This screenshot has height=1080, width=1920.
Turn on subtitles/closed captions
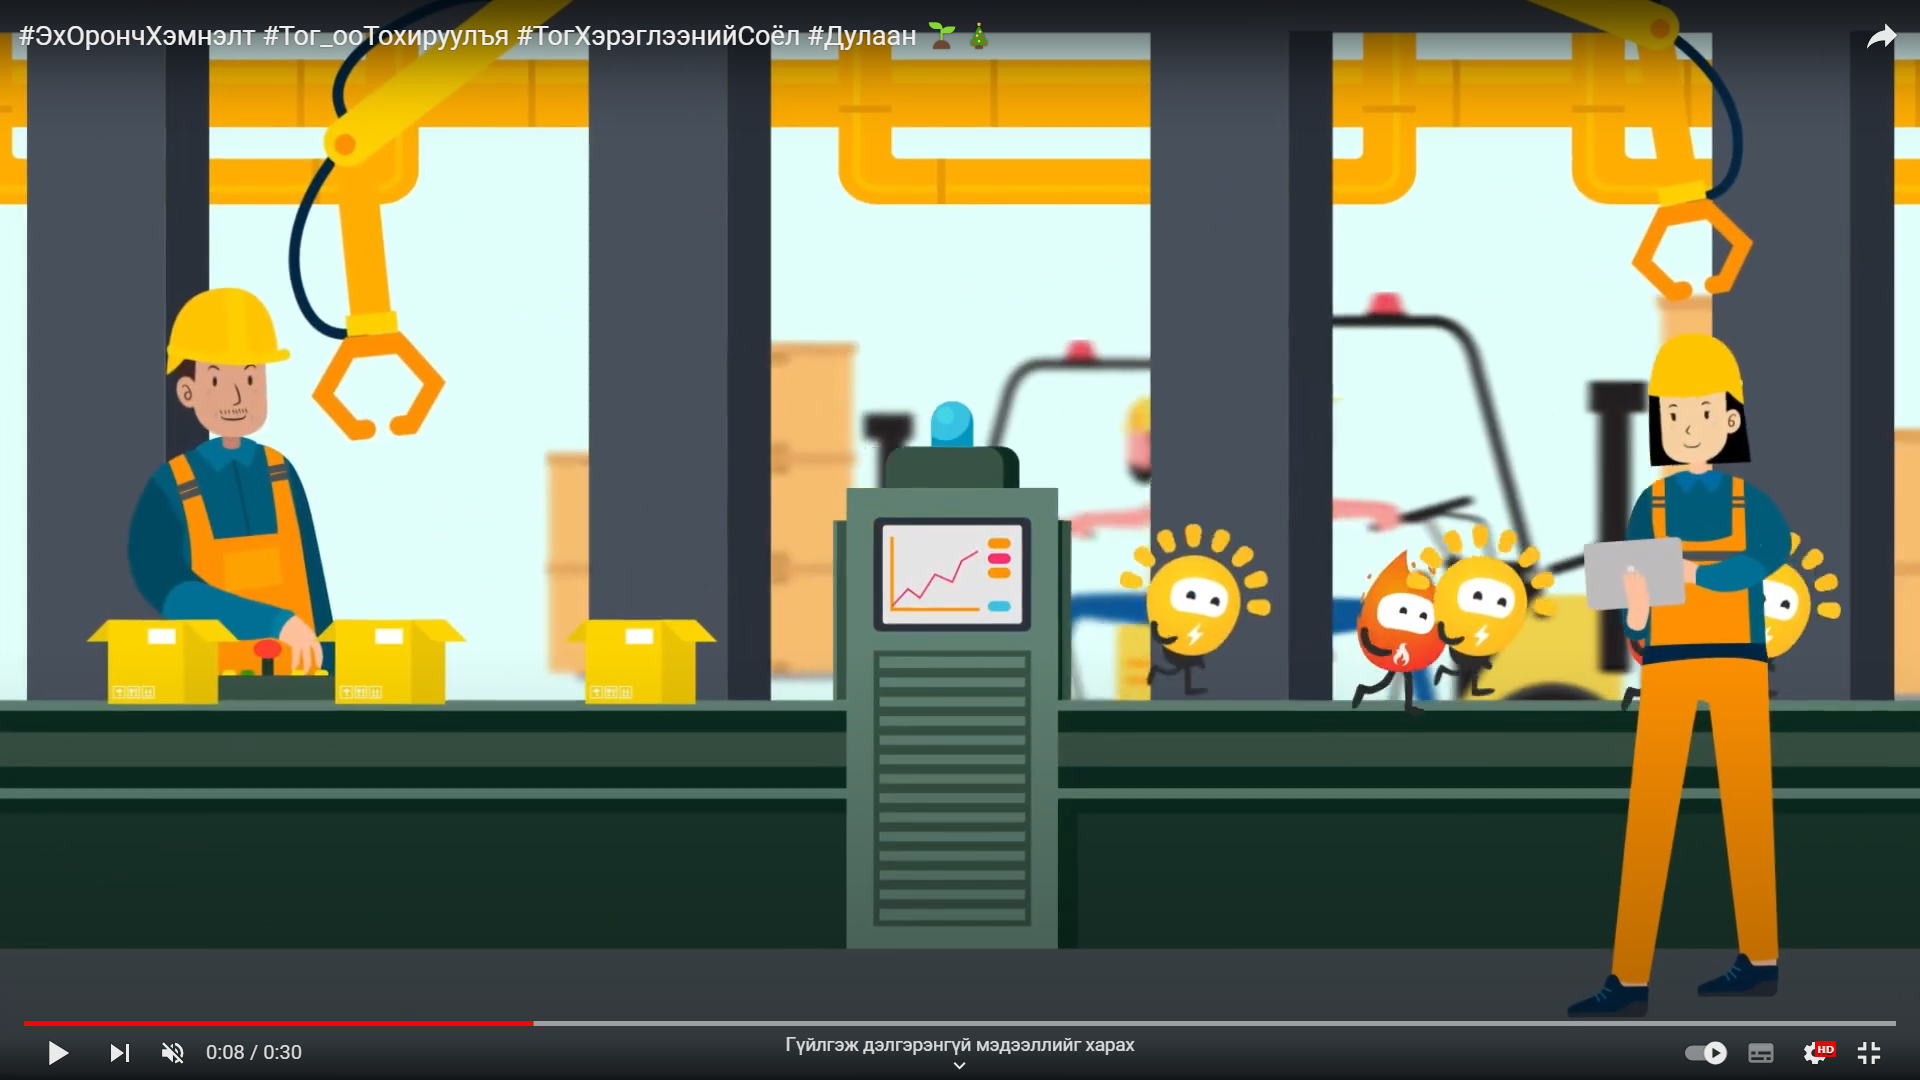coord(1761,1053)
